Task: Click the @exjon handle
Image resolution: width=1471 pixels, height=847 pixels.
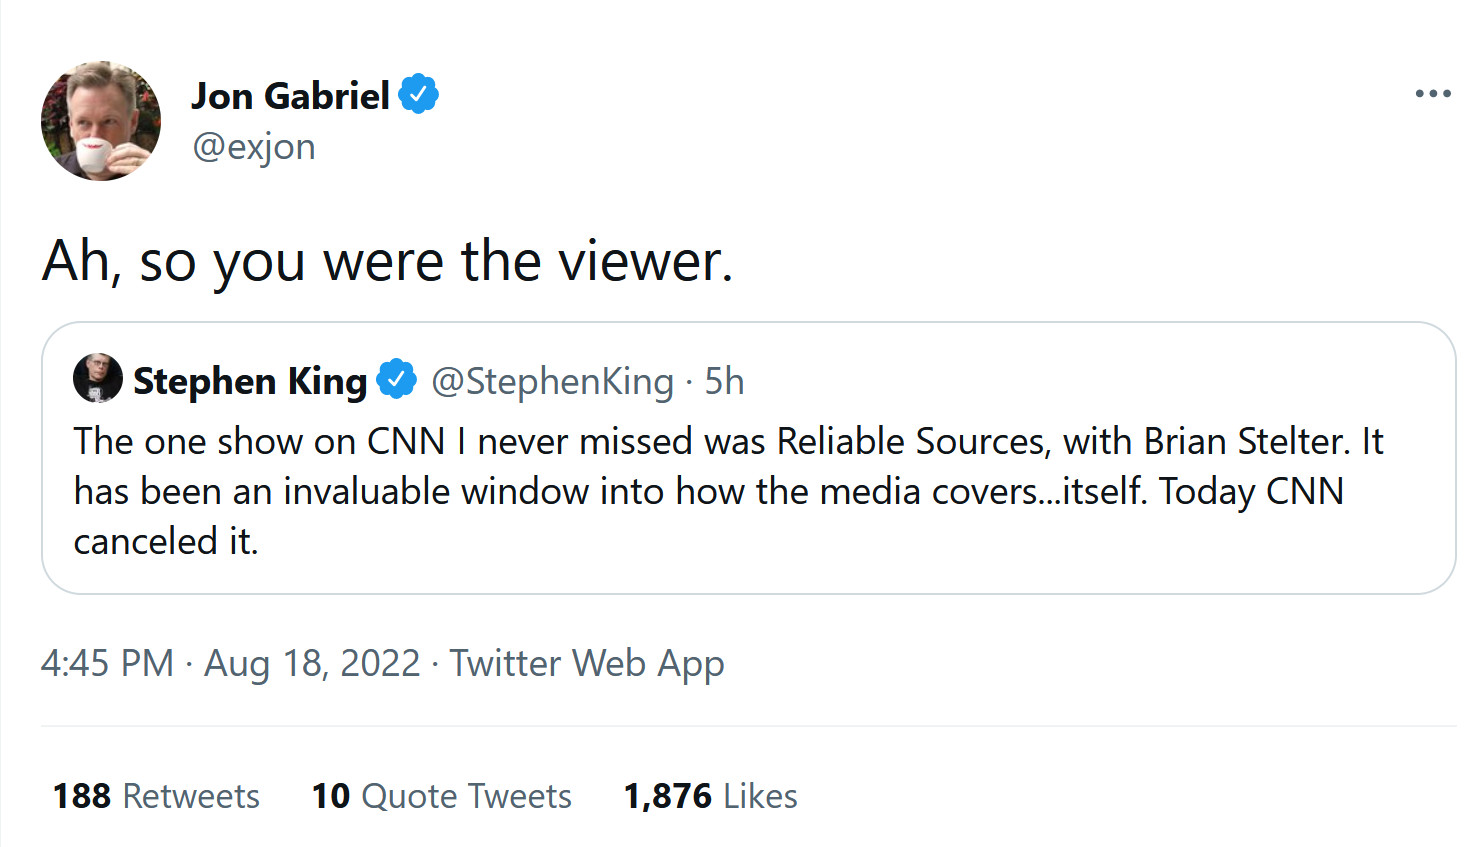Action: [253, 147]
